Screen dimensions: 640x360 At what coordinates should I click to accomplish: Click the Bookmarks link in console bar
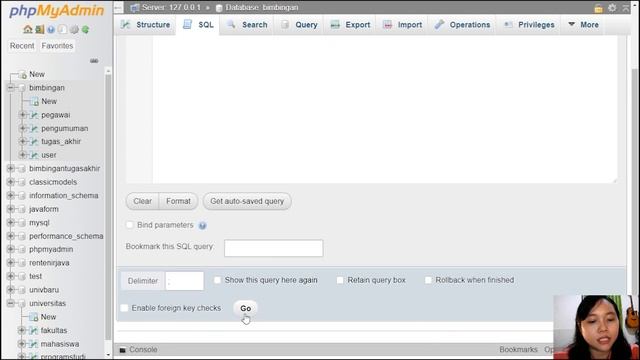point(518,350)
